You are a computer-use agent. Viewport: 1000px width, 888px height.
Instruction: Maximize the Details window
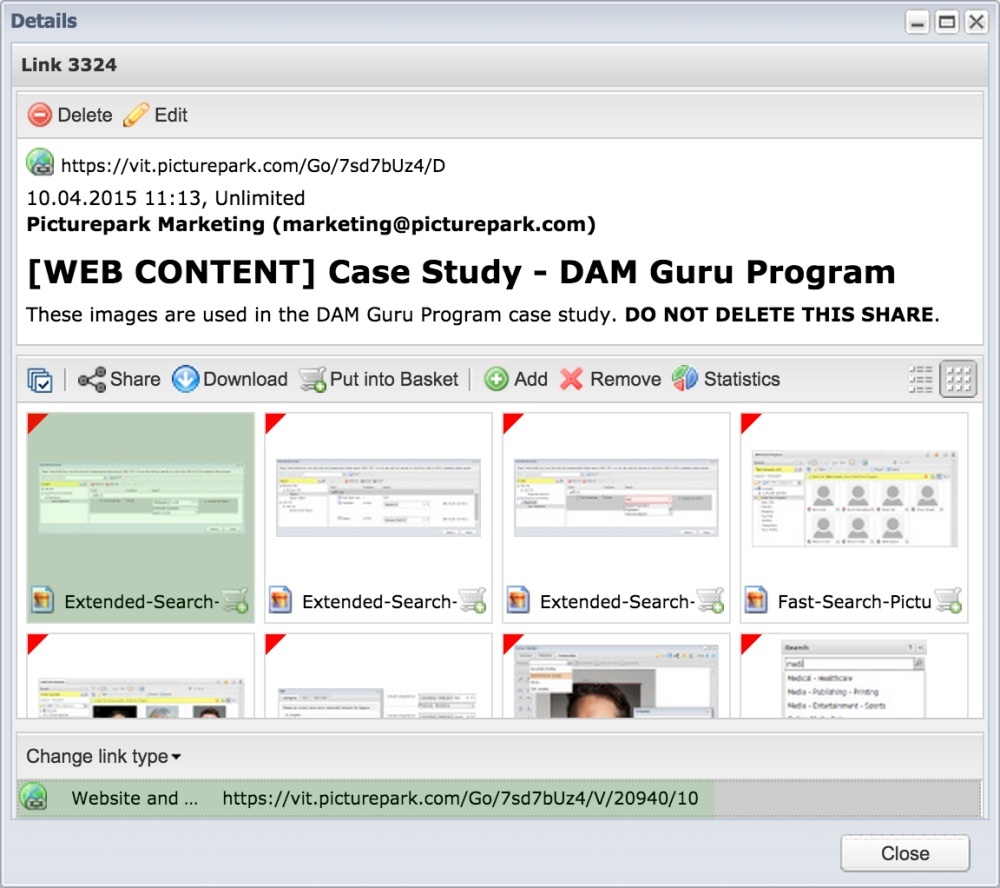pos(947,22)
